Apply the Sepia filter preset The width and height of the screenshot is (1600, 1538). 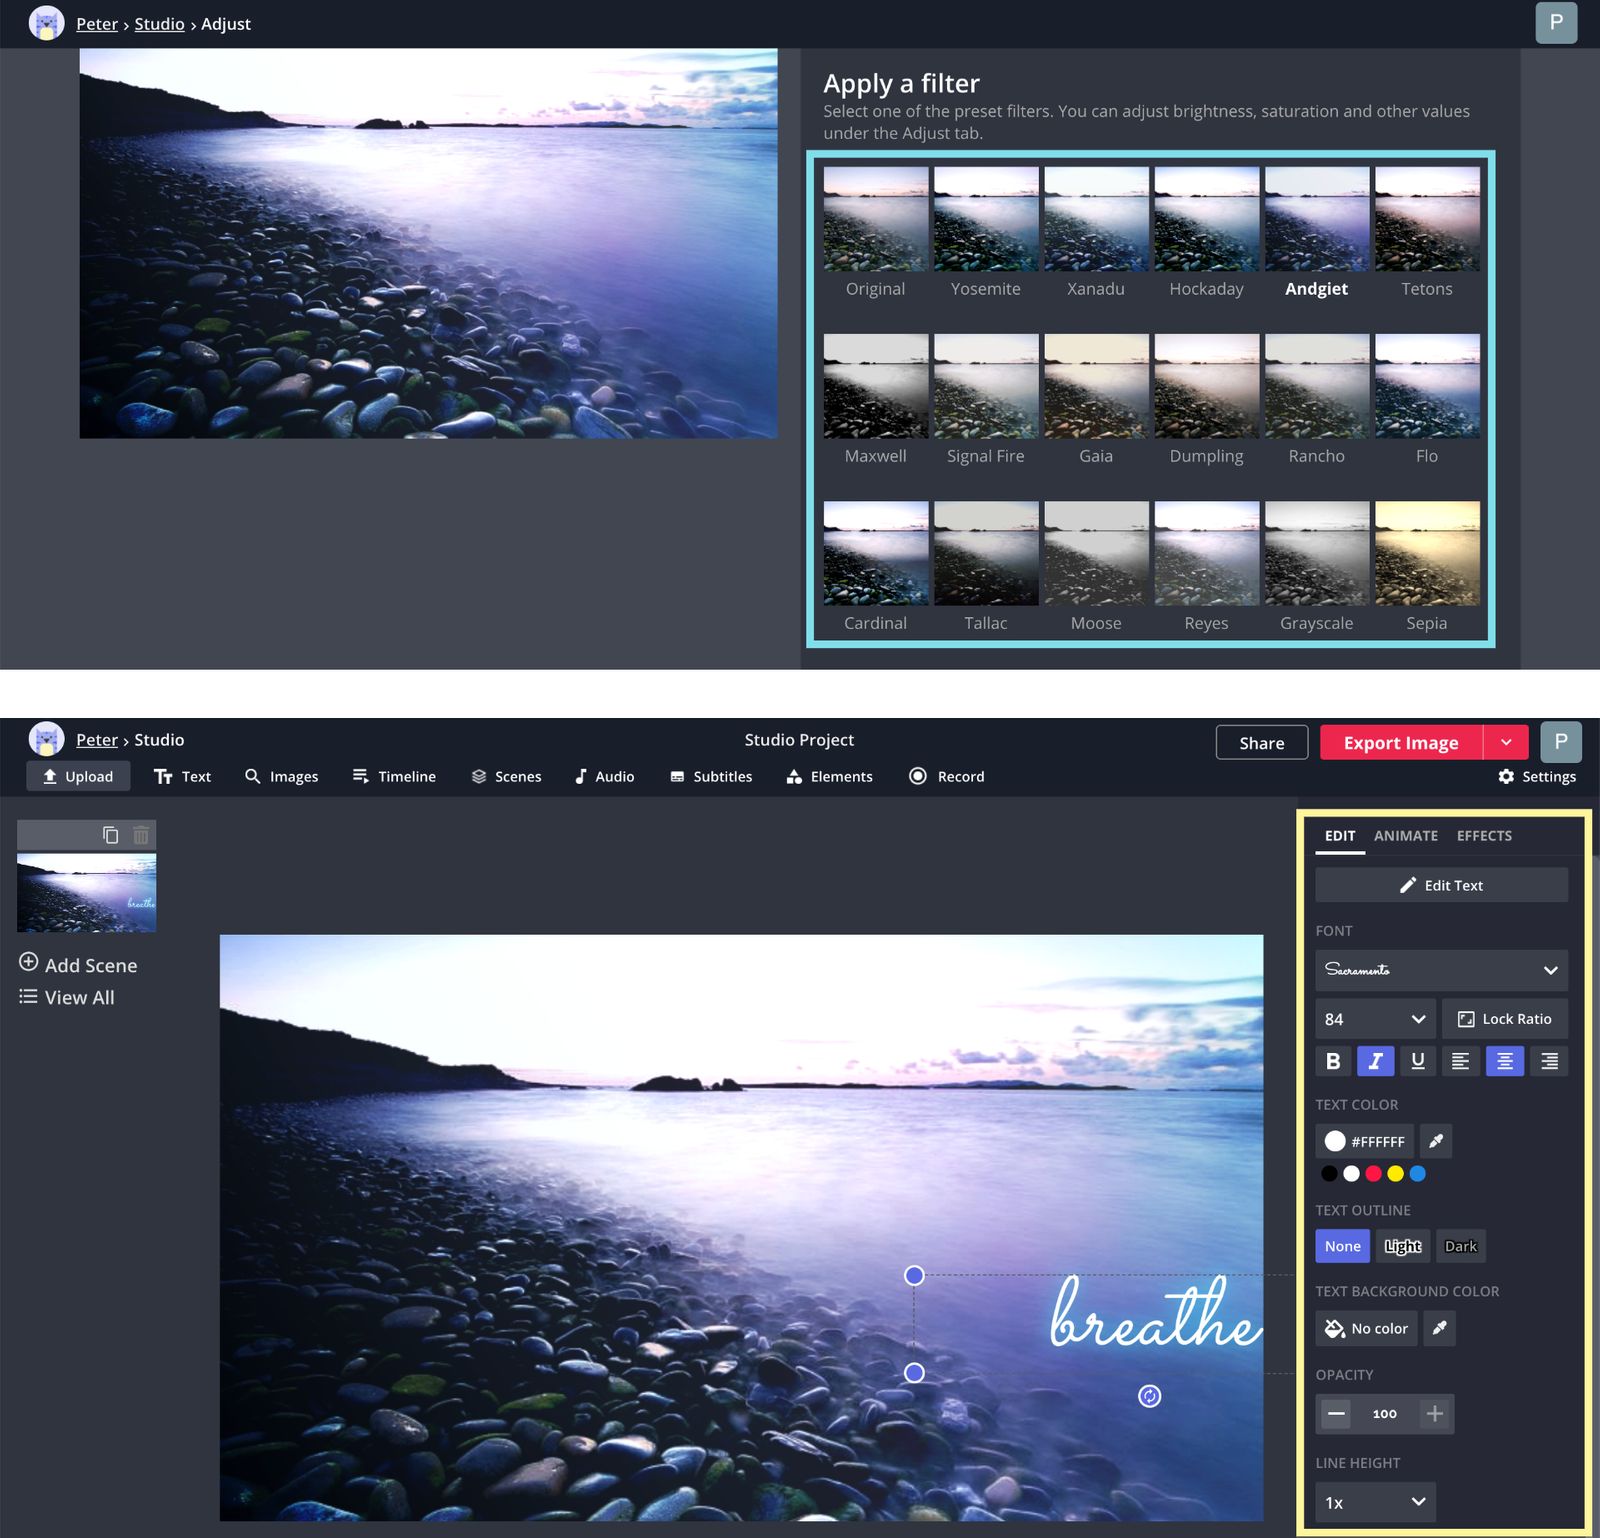coord(1426,553)
